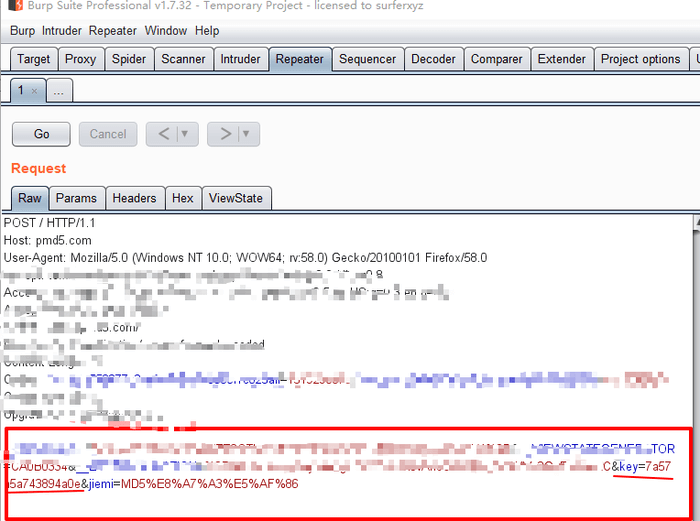Open the Intruder menu in the menu bar
The width and height of the screenshot is (700, 521).
[x=62, y=31]
